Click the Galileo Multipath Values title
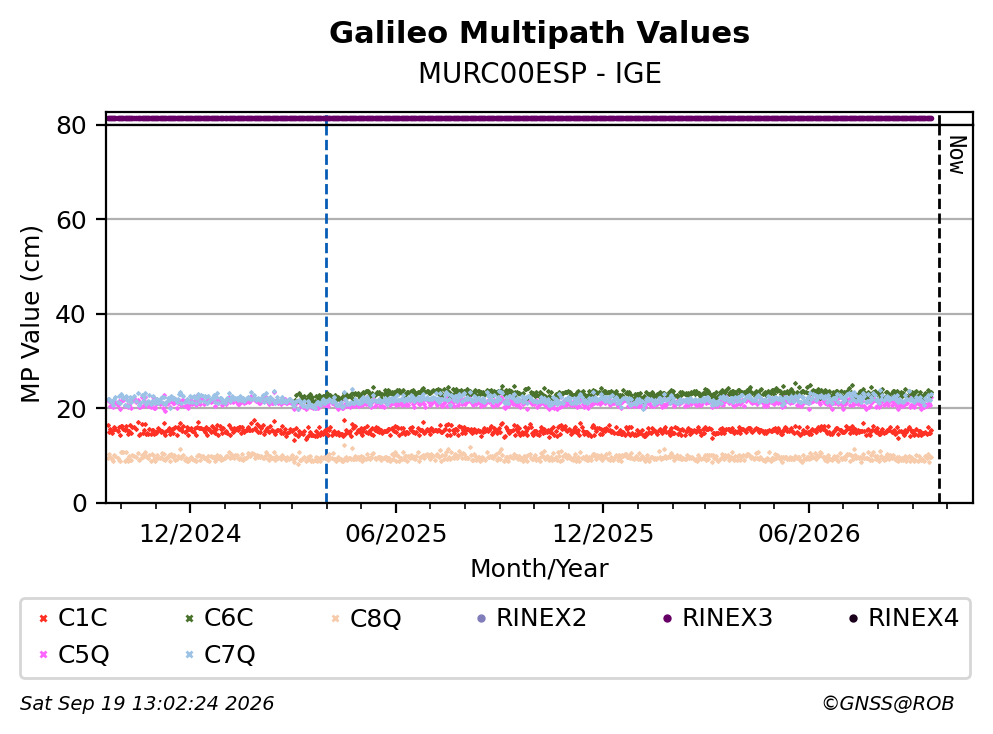 539,33
